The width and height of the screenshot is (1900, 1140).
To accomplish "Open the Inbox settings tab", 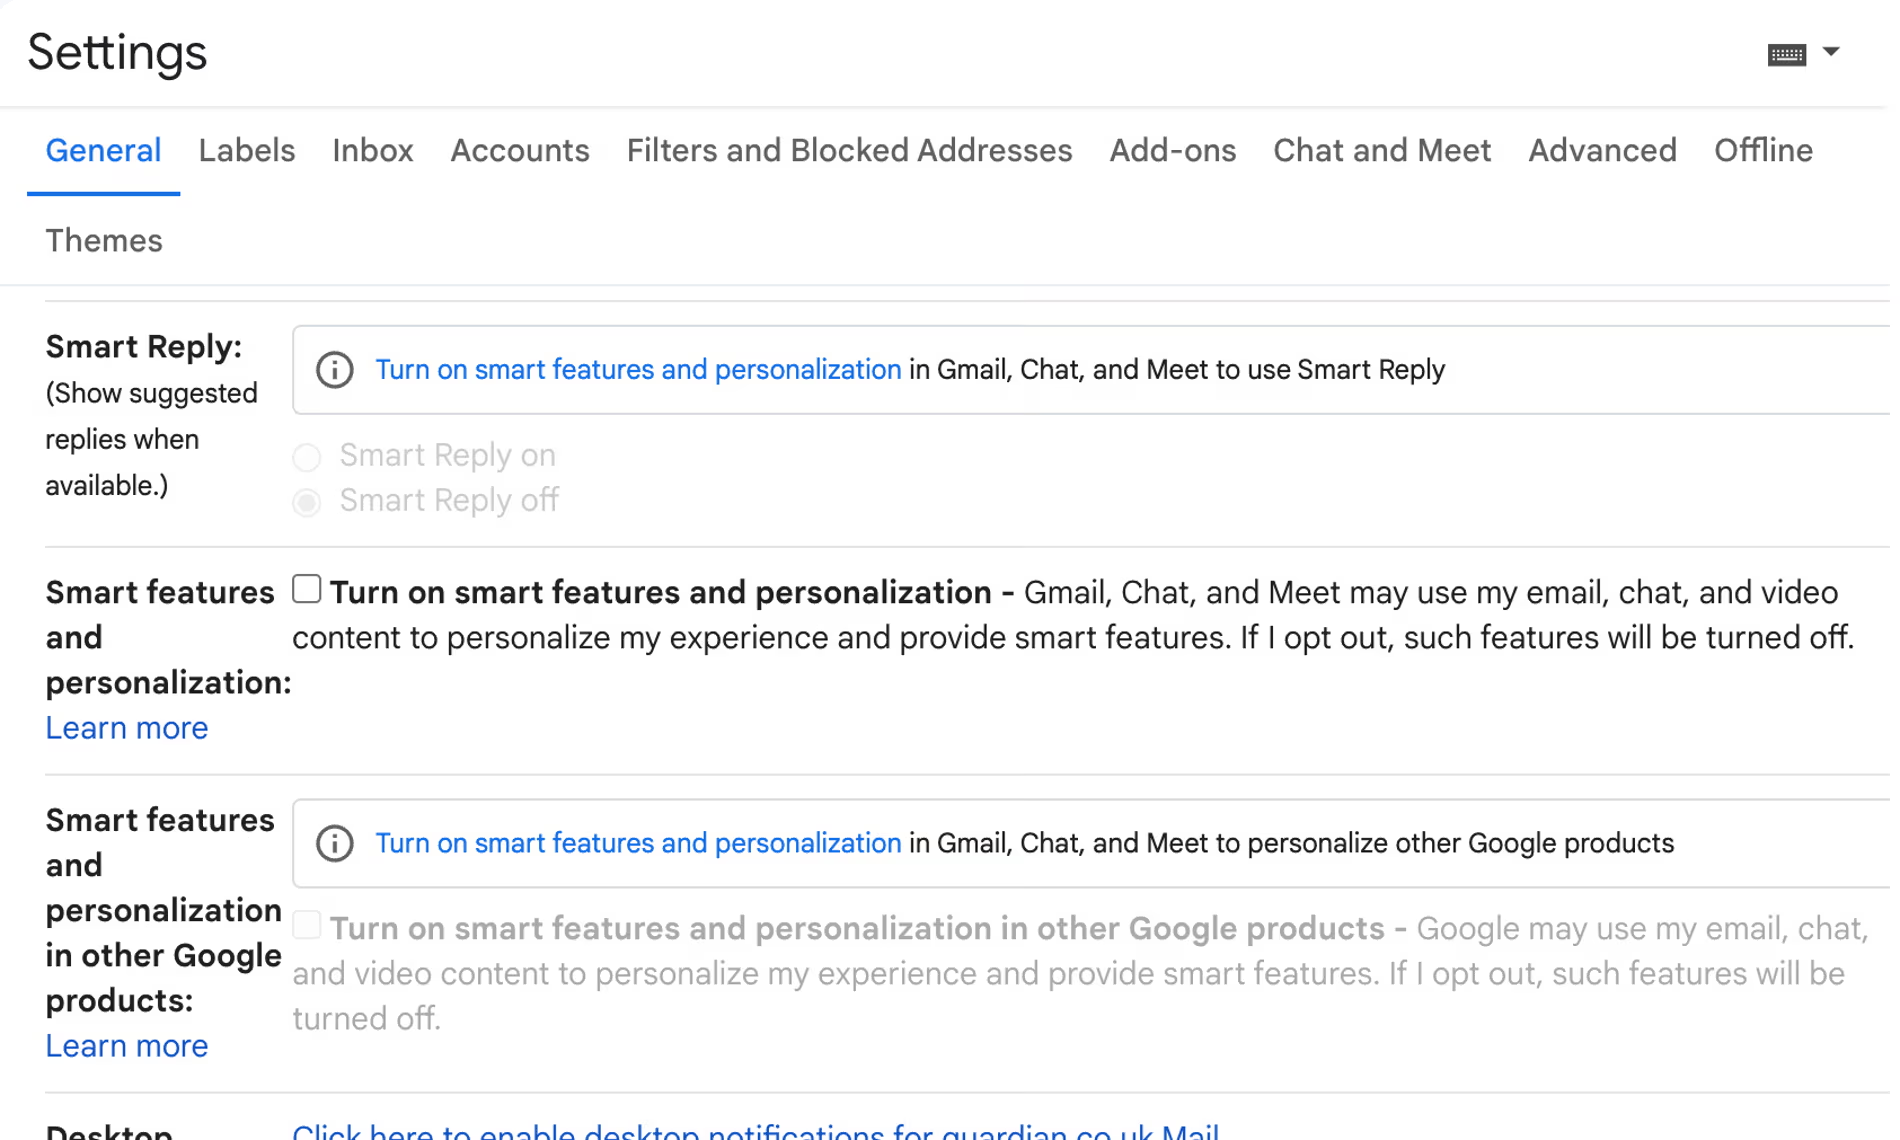I will [x=372, y=150].
